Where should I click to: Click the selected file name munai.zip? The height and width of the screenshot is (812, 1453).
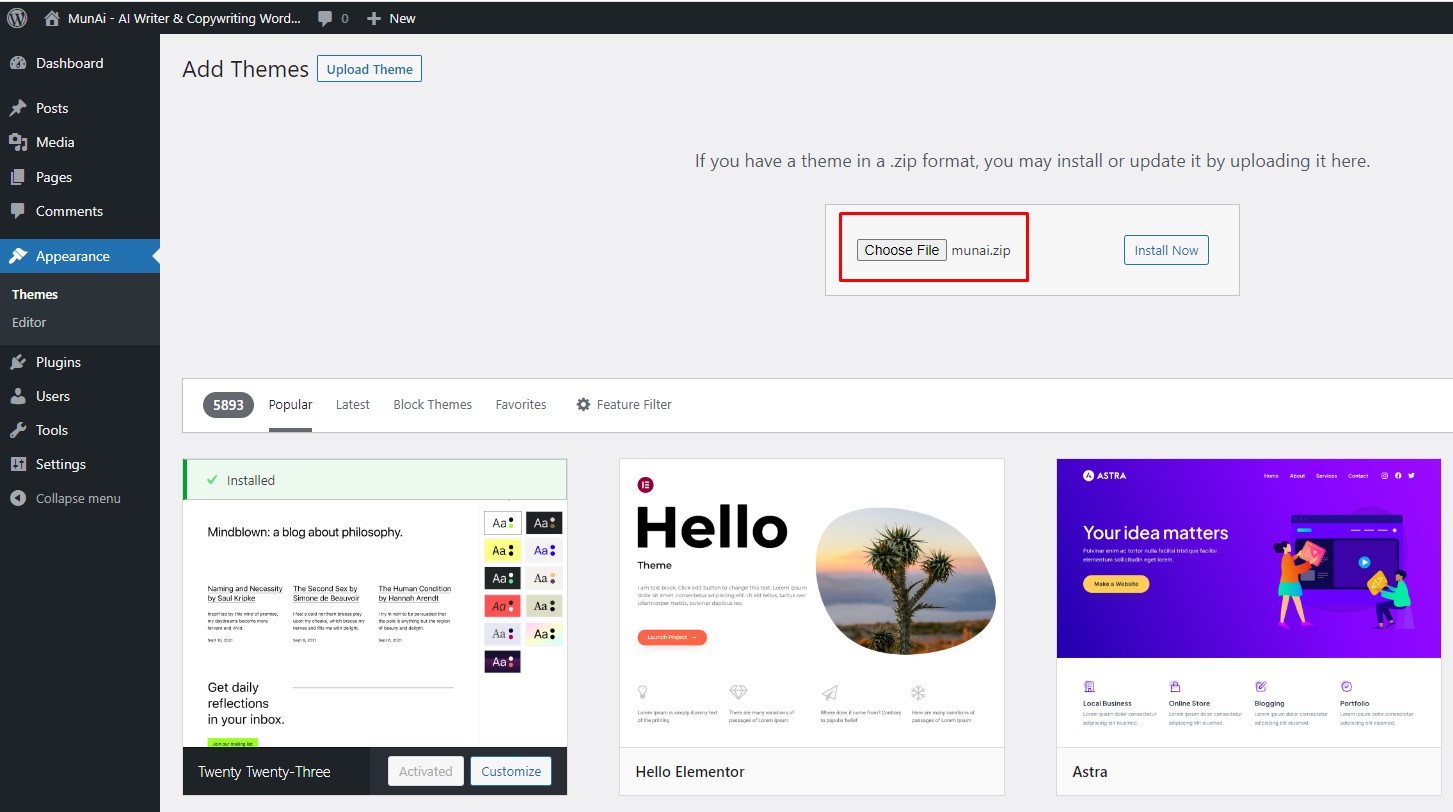coord(981,250)
